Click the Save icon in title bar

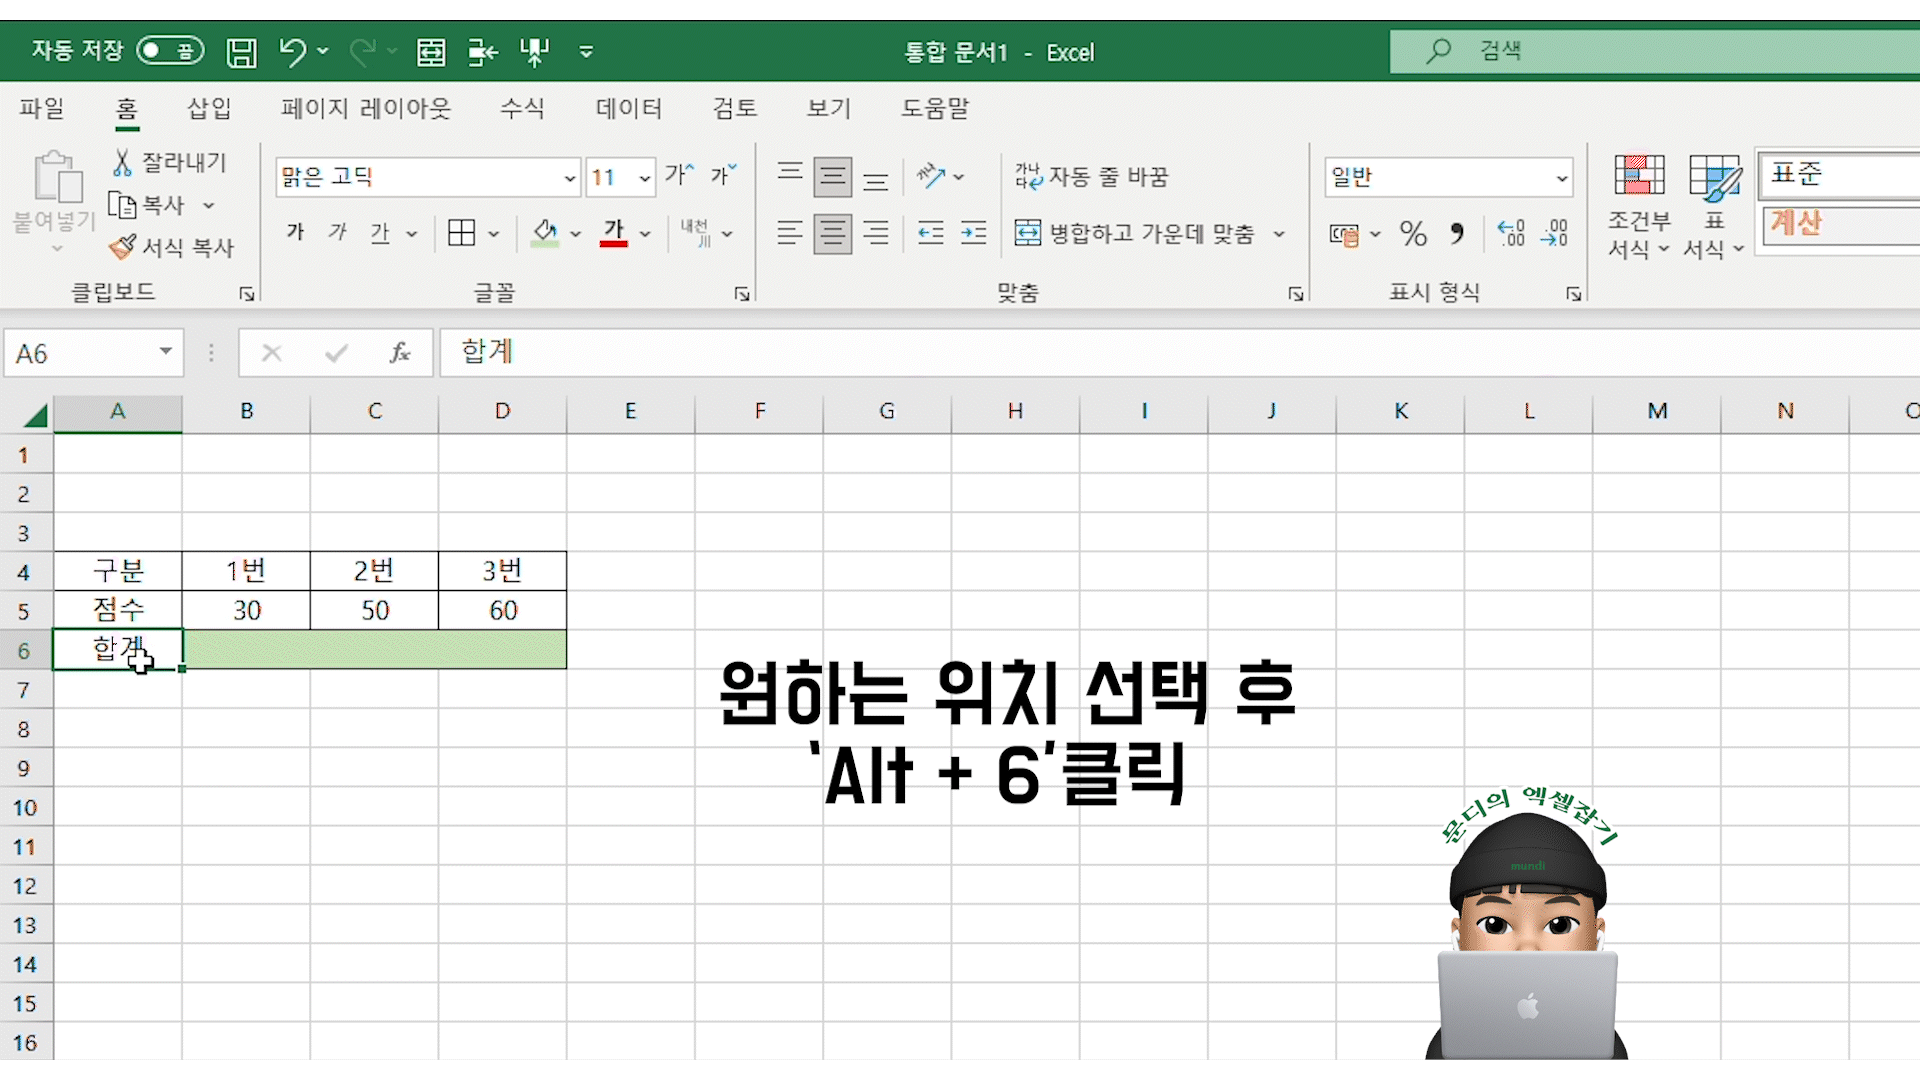click(x=241, y=52)
